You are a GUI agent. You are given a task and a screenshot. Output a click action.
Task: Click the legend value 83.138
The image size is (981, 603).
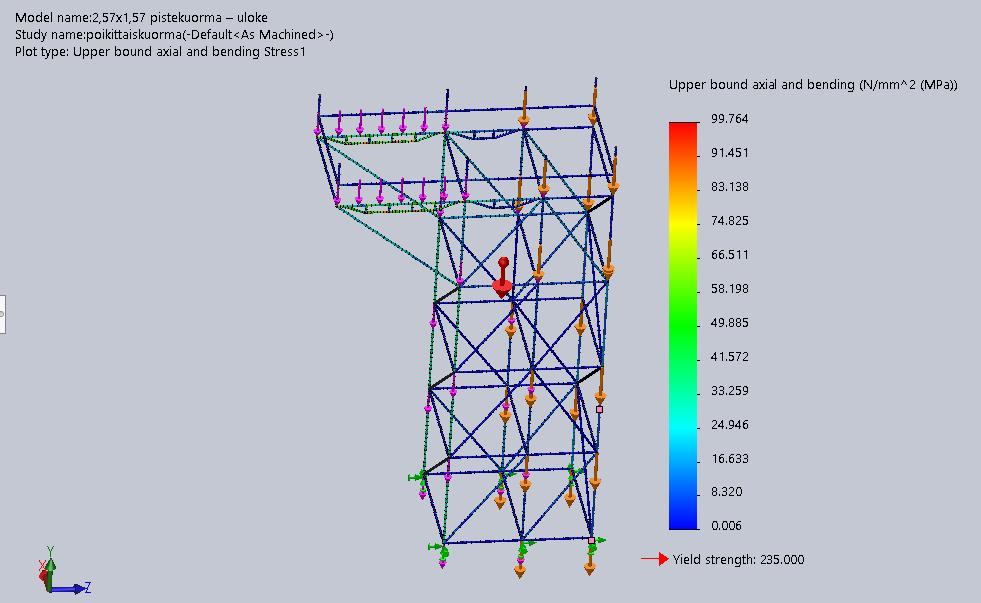coord(729,186)
